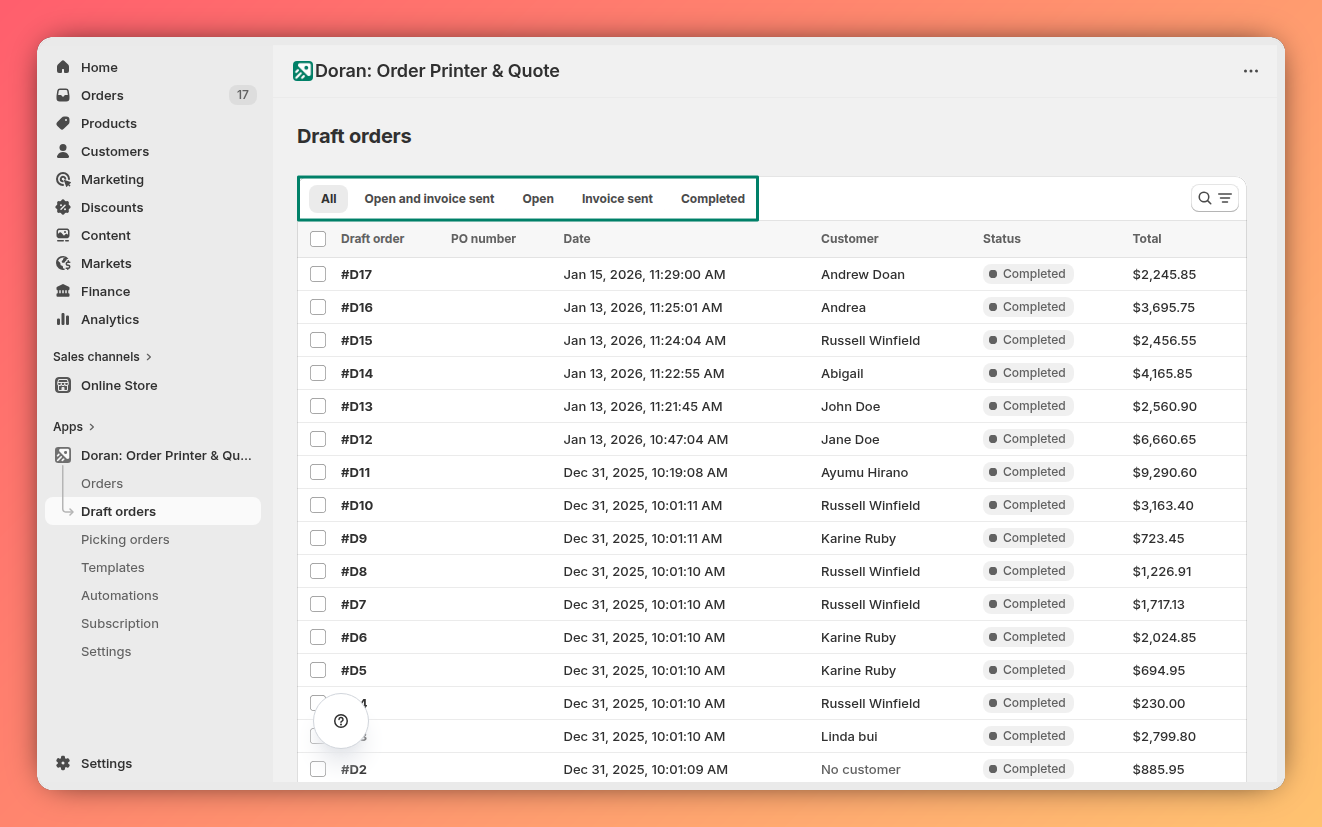1322x827 pixels.
Task: Open draft order #D13
Action: (357, 406)
